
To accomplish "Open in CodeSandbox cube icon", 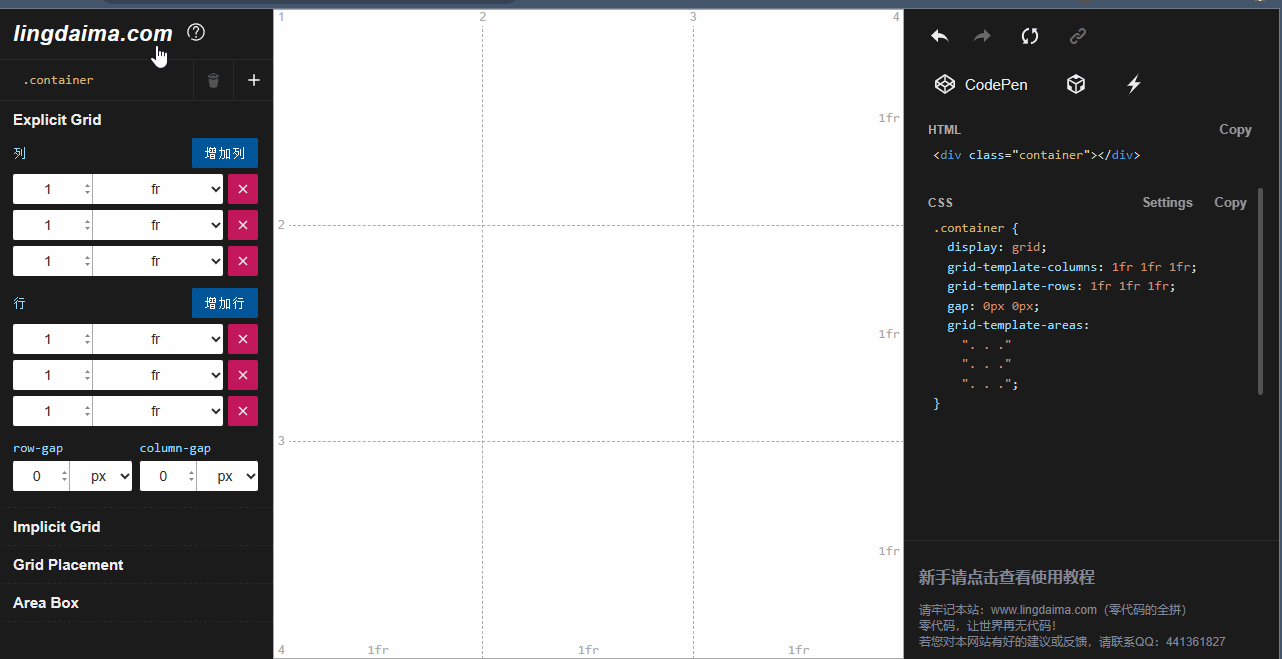I will click(1076, 84).
